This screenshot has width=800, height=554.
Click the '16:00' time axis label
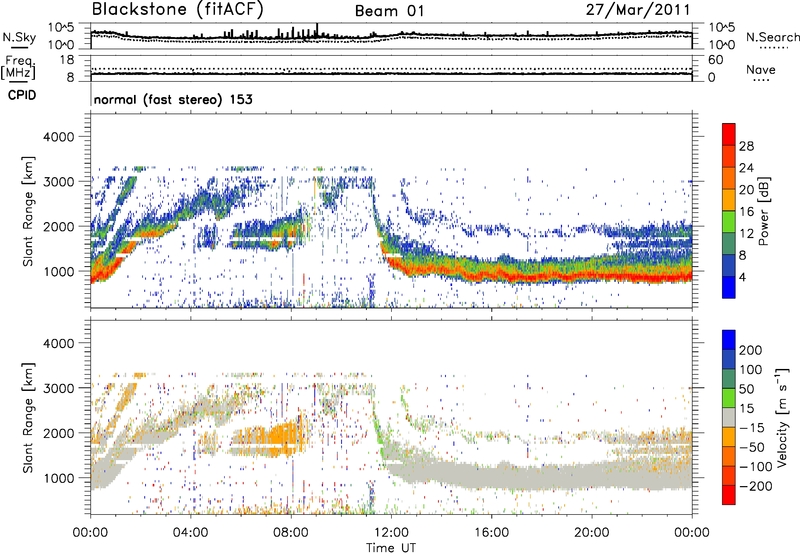pos(491,533)
